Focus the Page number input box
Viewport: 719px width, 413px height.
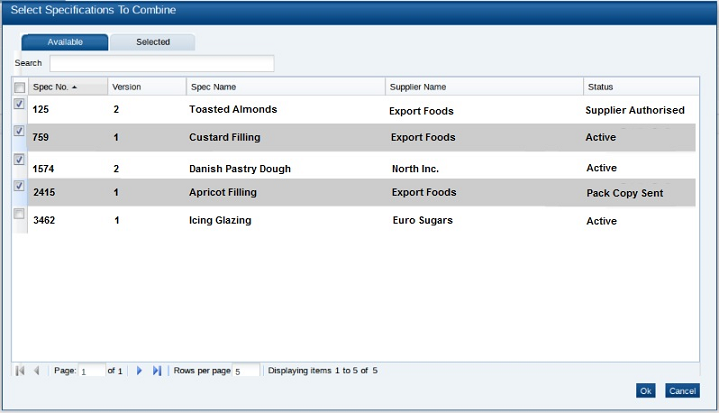pos(92,371)
